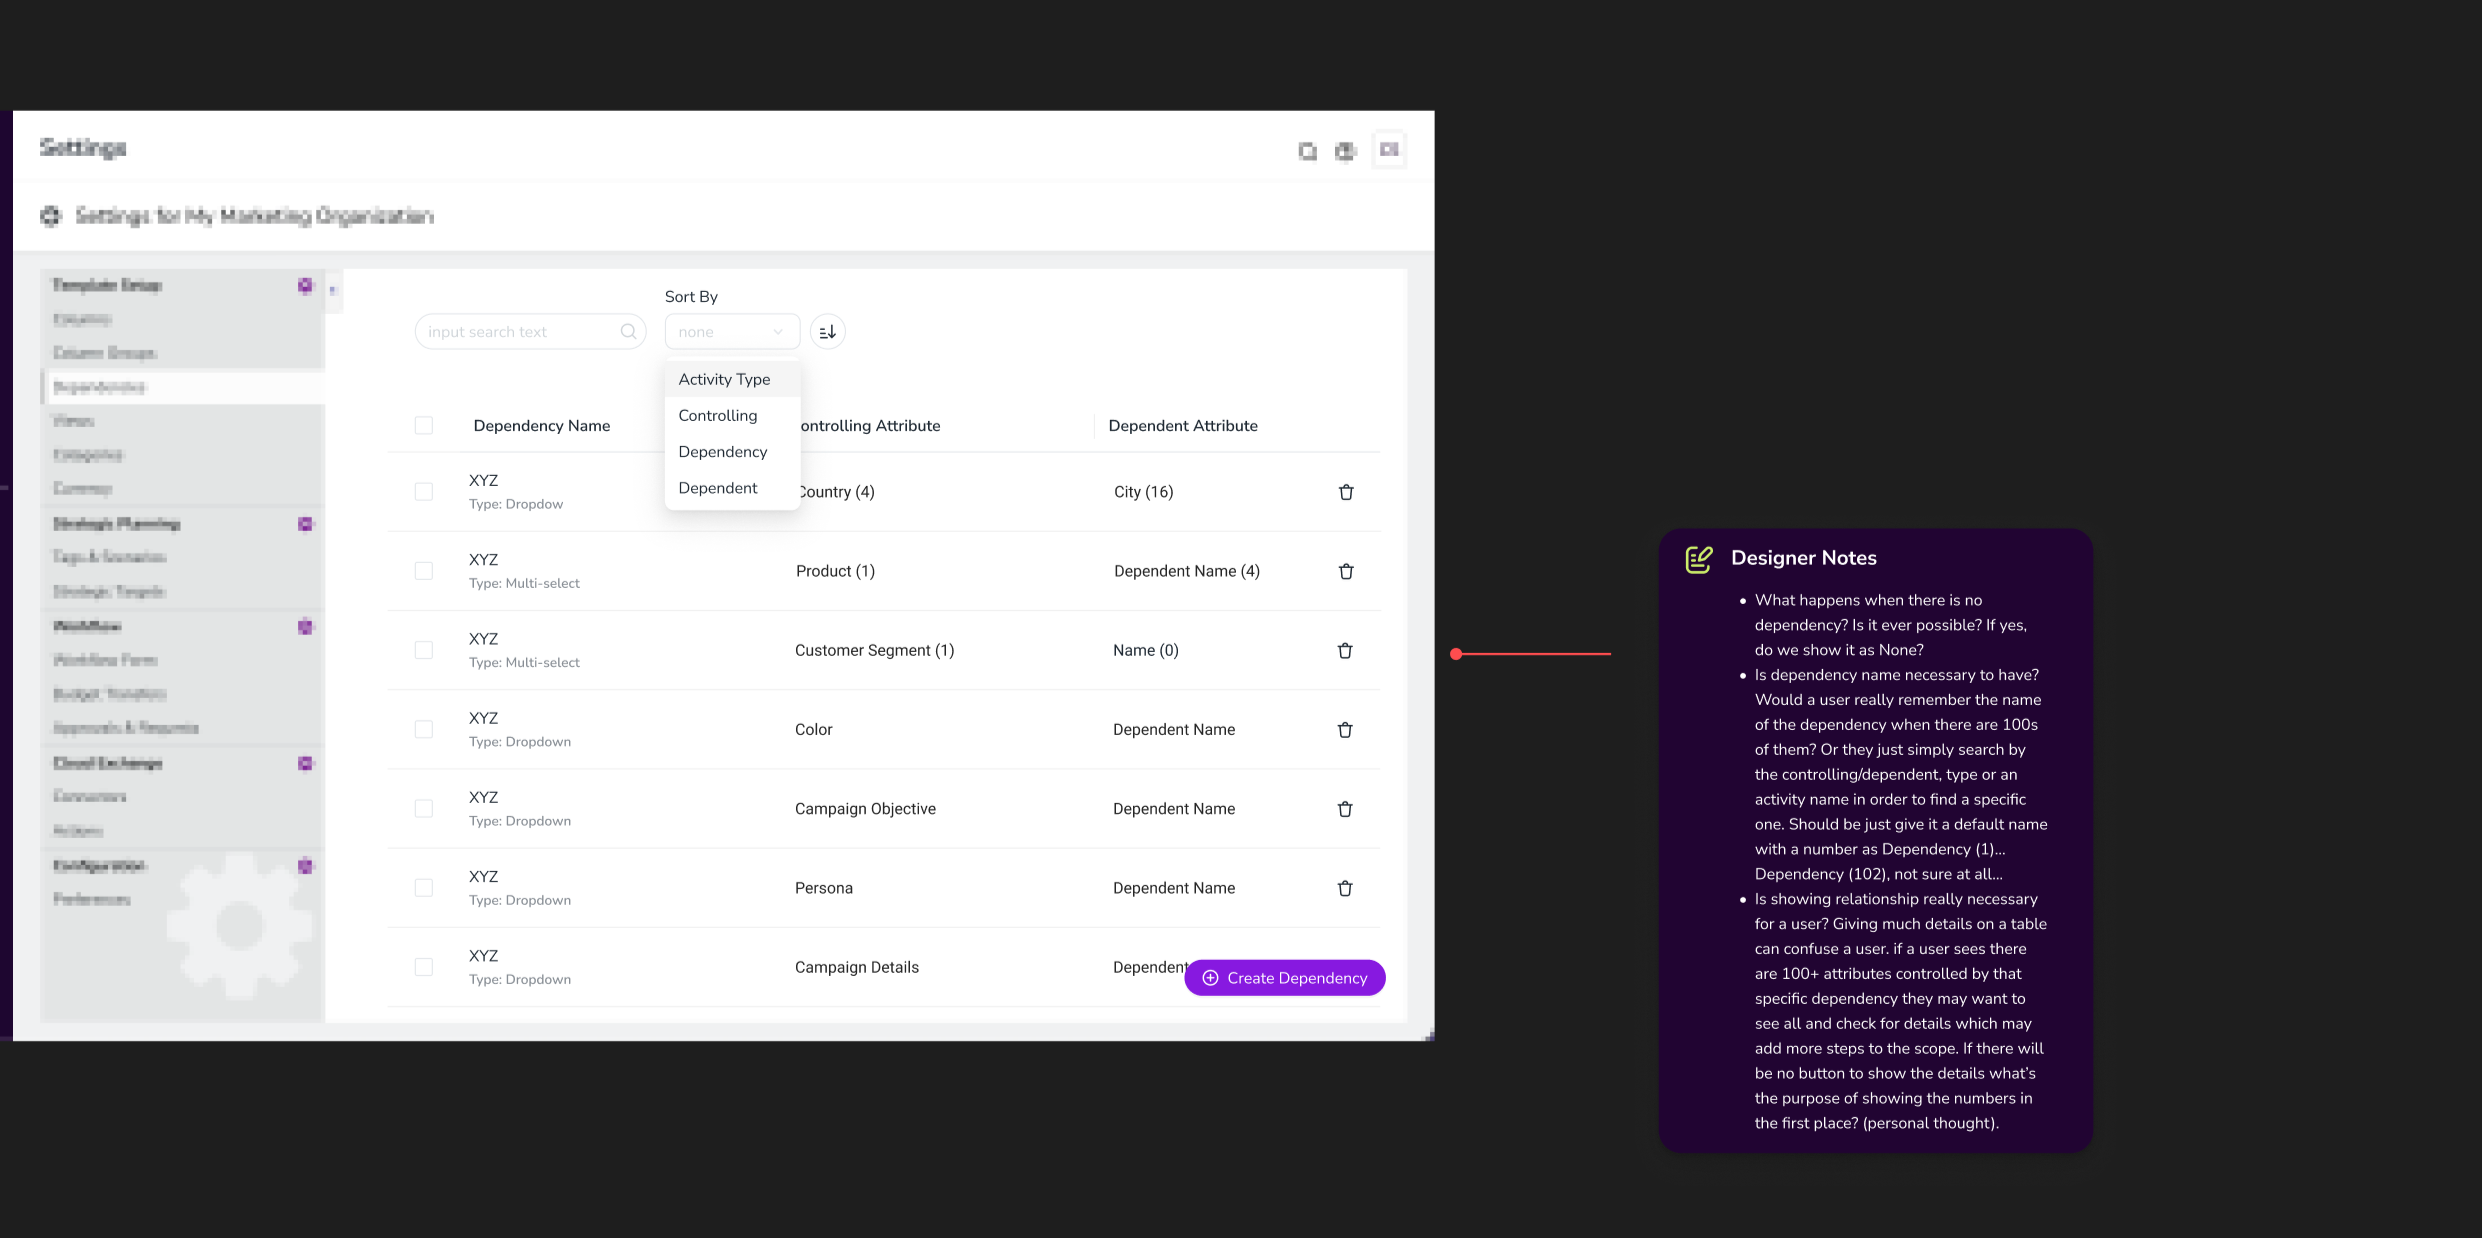The image size is (2482, 1238).
Task: Click trash icon for Campaign Objective row
Action: (x=1345, y=809)
